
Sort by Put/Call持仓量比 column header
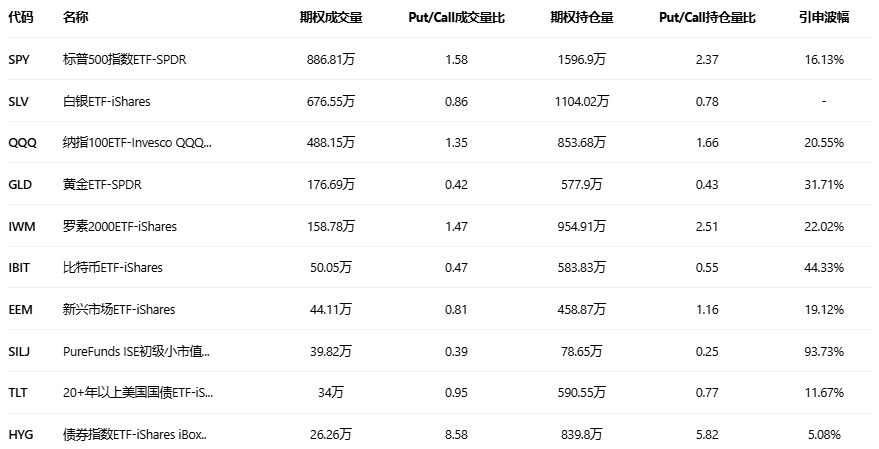click(707, 18)
